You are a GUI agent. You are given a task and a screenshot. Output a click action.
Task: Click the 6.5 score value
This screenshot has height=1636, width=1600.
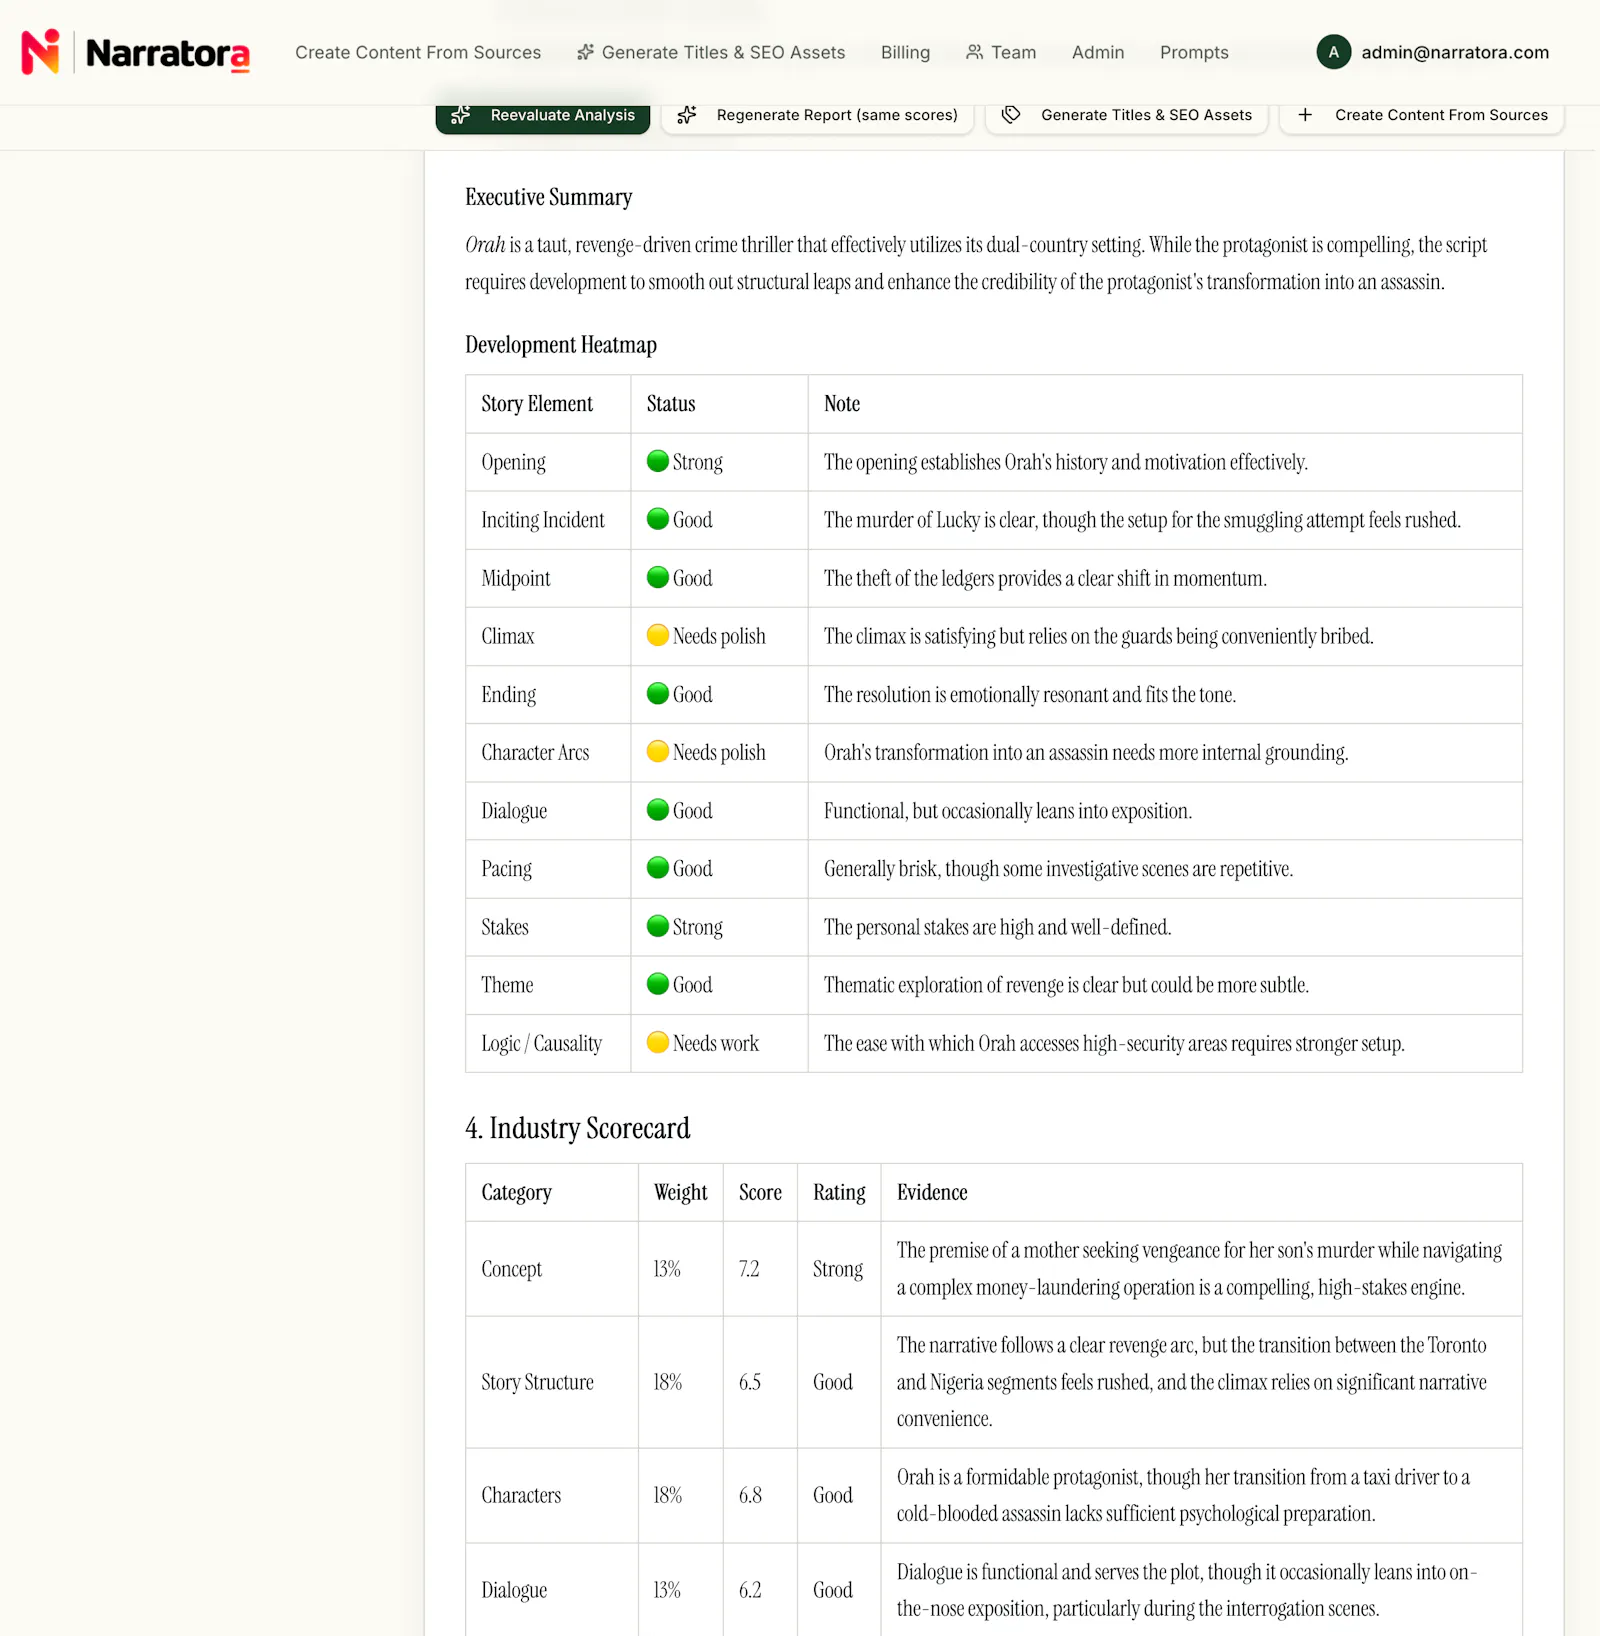(750, 1382)
